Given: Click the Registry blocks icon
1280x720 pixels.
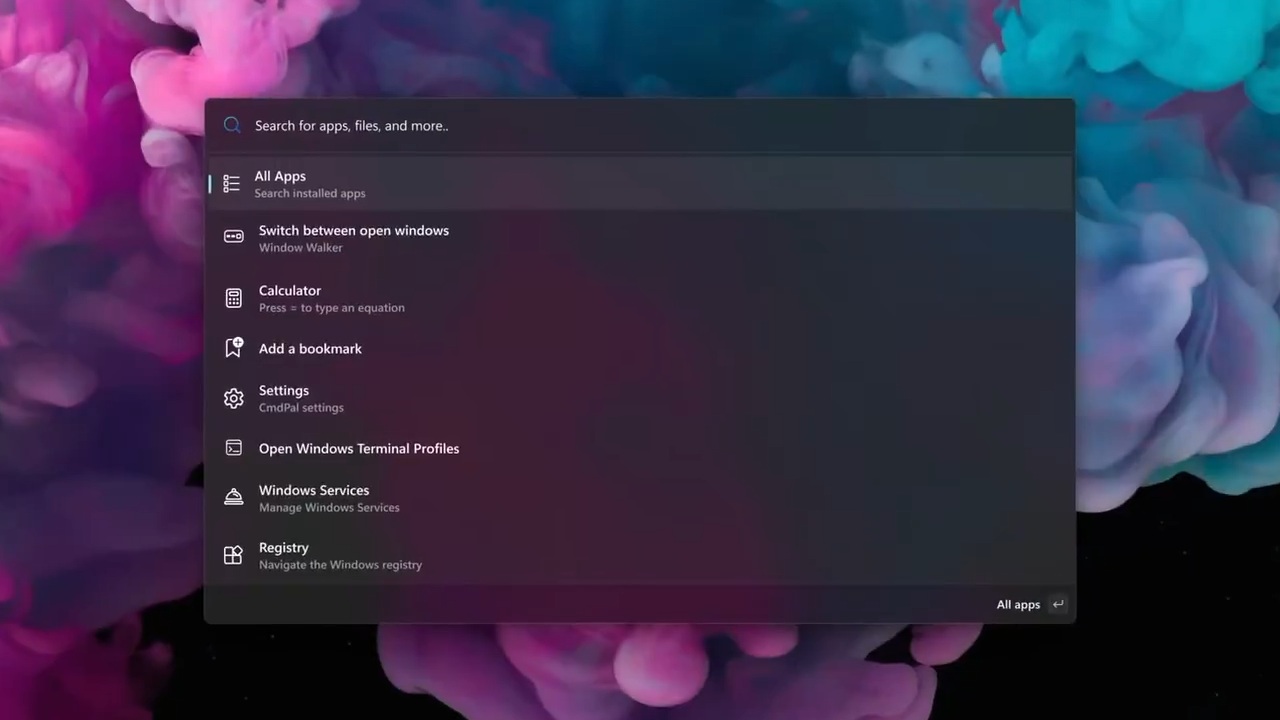Looking at the screenshot, I should (x=233, y=555).
